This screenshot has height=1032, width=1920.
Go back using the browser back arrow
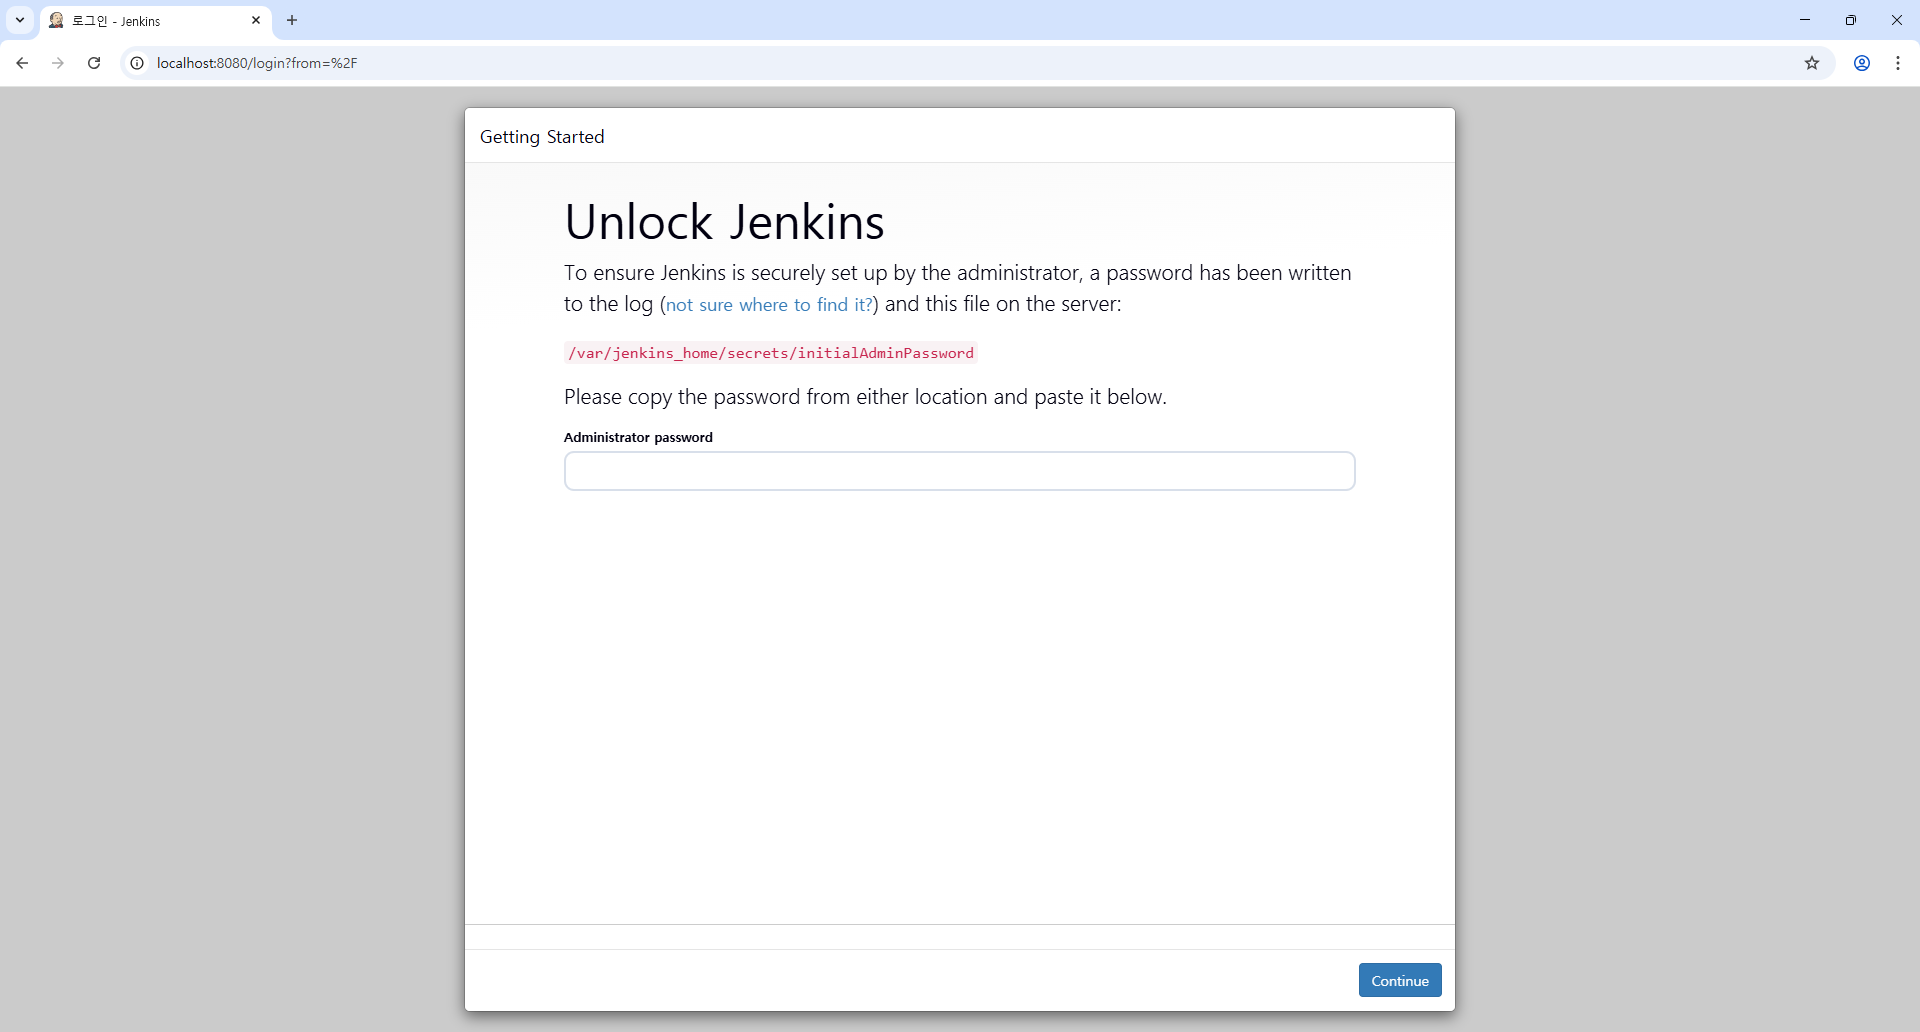pyautogui.click(x=22, y=63)
